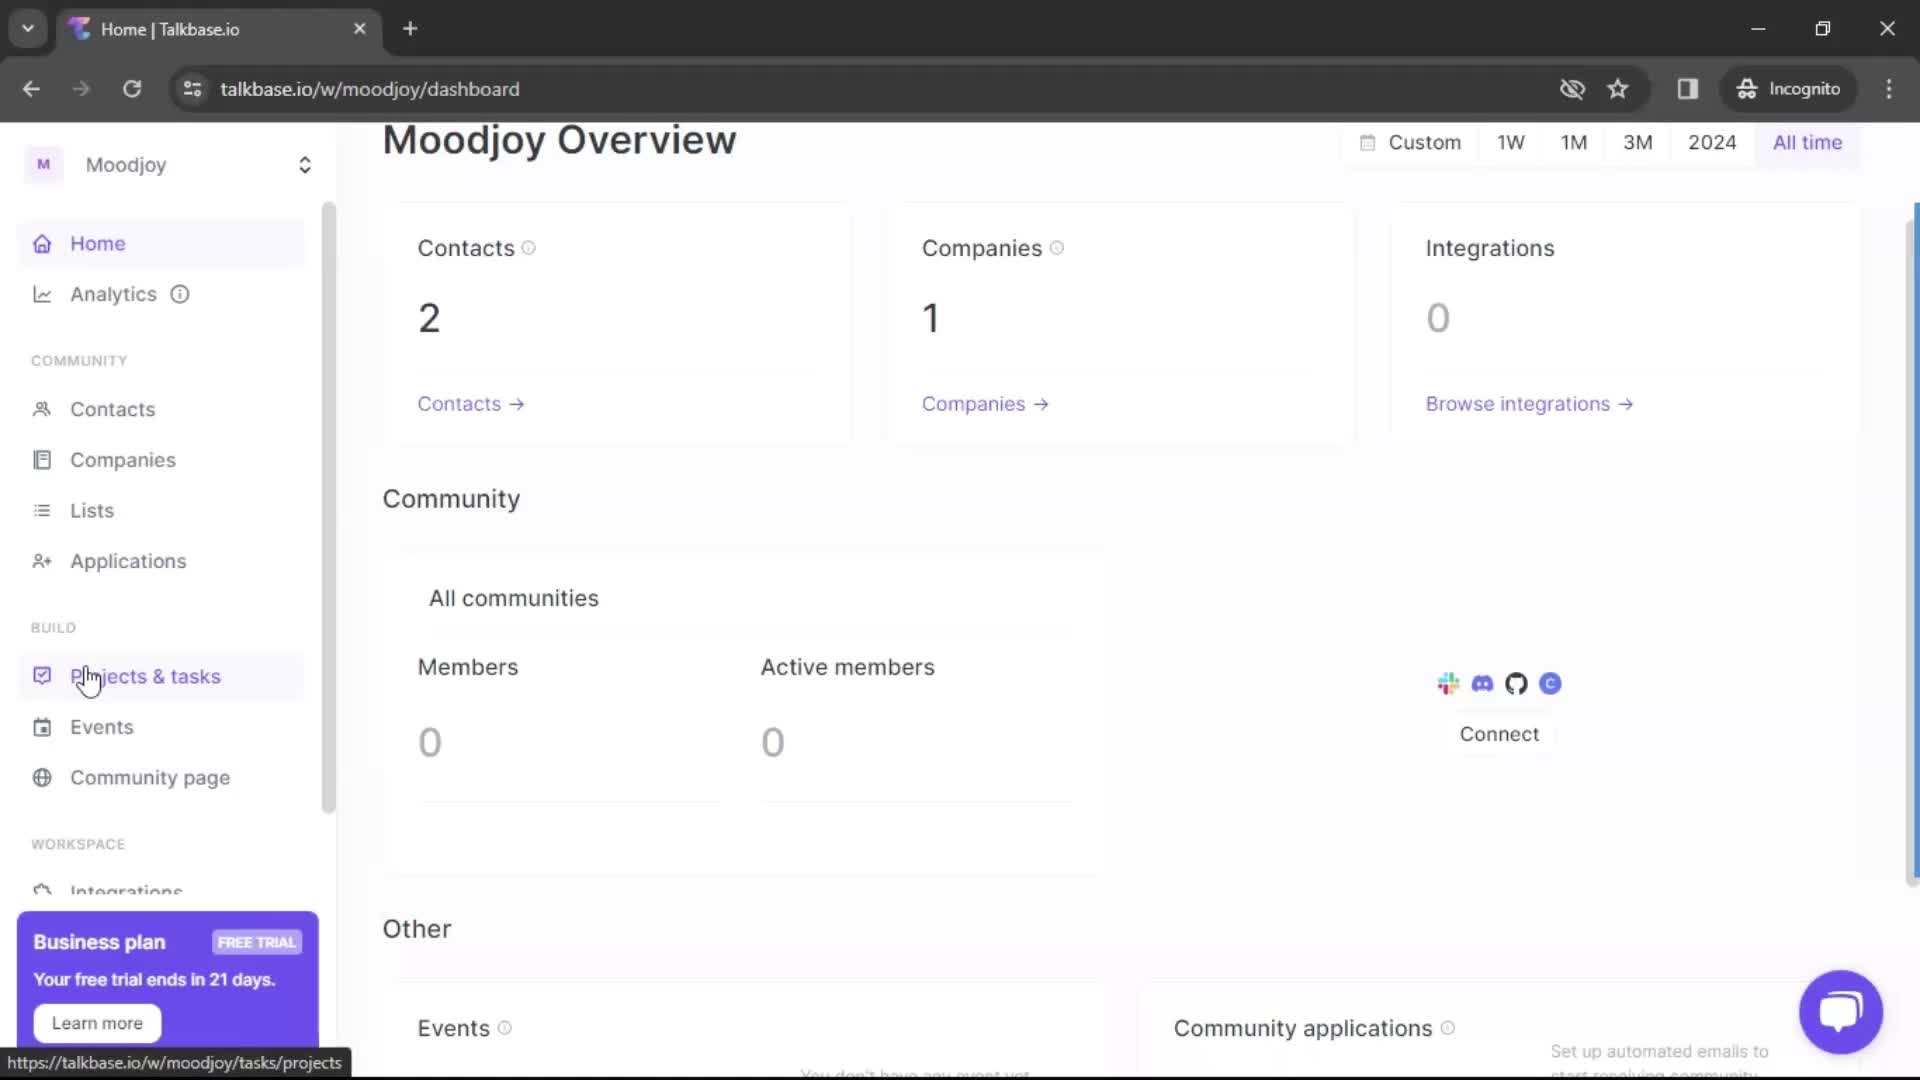The width and height of the screenshot is (1920, 1080).
Task: Switch to the 1M time filter
Action: [1574, 142]
